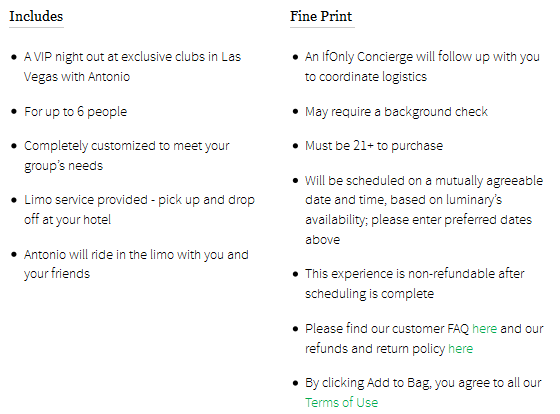560x414 pixels.
Task: Click the bullet beside Must be 21+ to purchase
Action: click(x=295, y=146)
